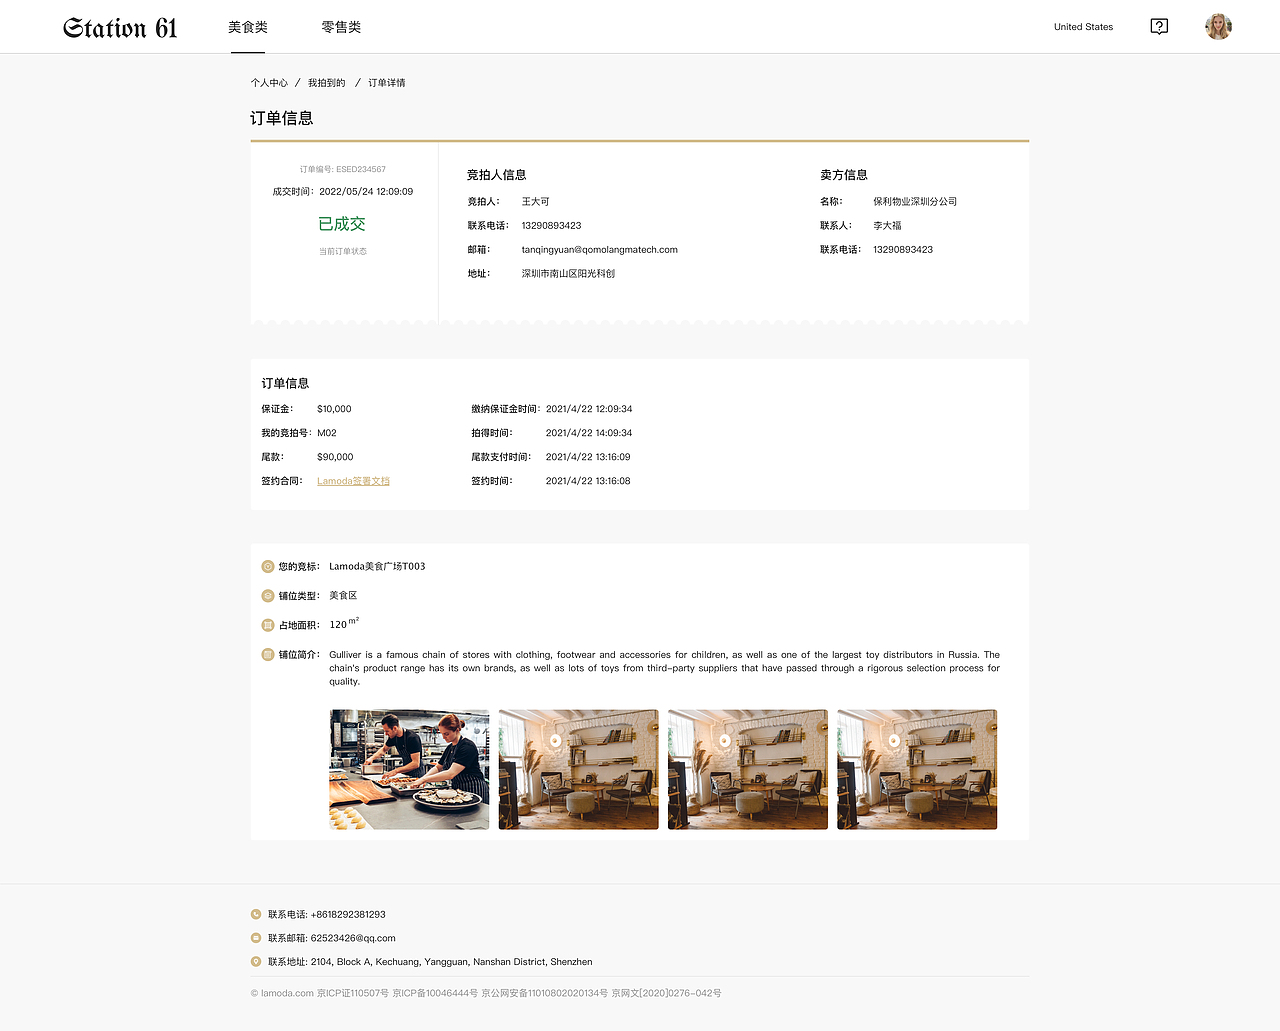Select the won time 2021/4/22 14:09:34
Screen dimensions: 1280x1031
tap(589, 433)
